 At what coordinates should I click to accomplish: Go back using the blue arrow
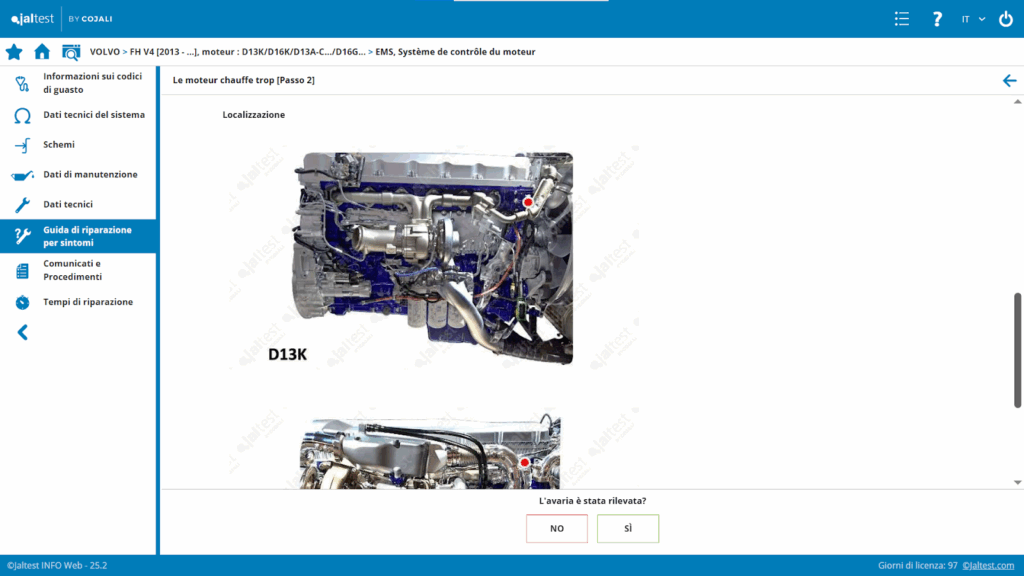click(1009, 80)
